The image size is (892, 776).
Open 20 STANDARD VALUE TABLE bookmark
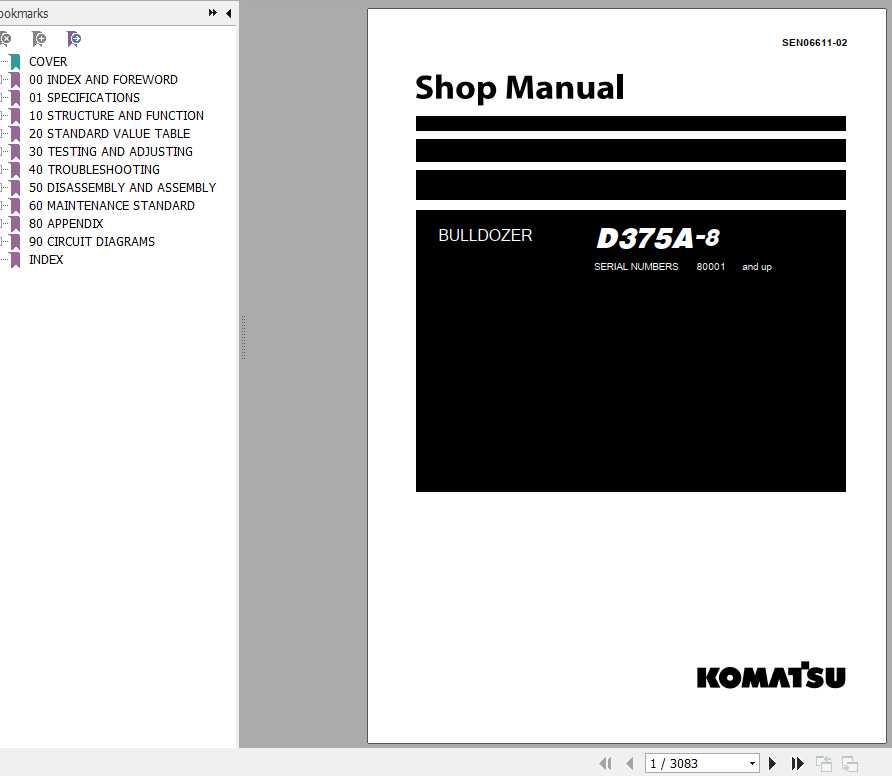(x=110, y=133)
